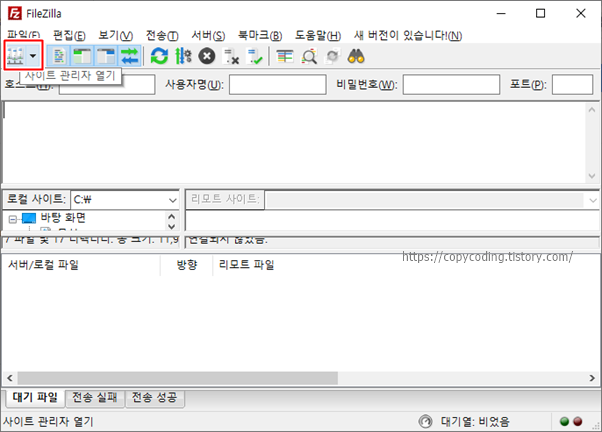This screenshot has height=432, width=602.
Task: Close the FileZilla window
Action: (x=581, y=13)
